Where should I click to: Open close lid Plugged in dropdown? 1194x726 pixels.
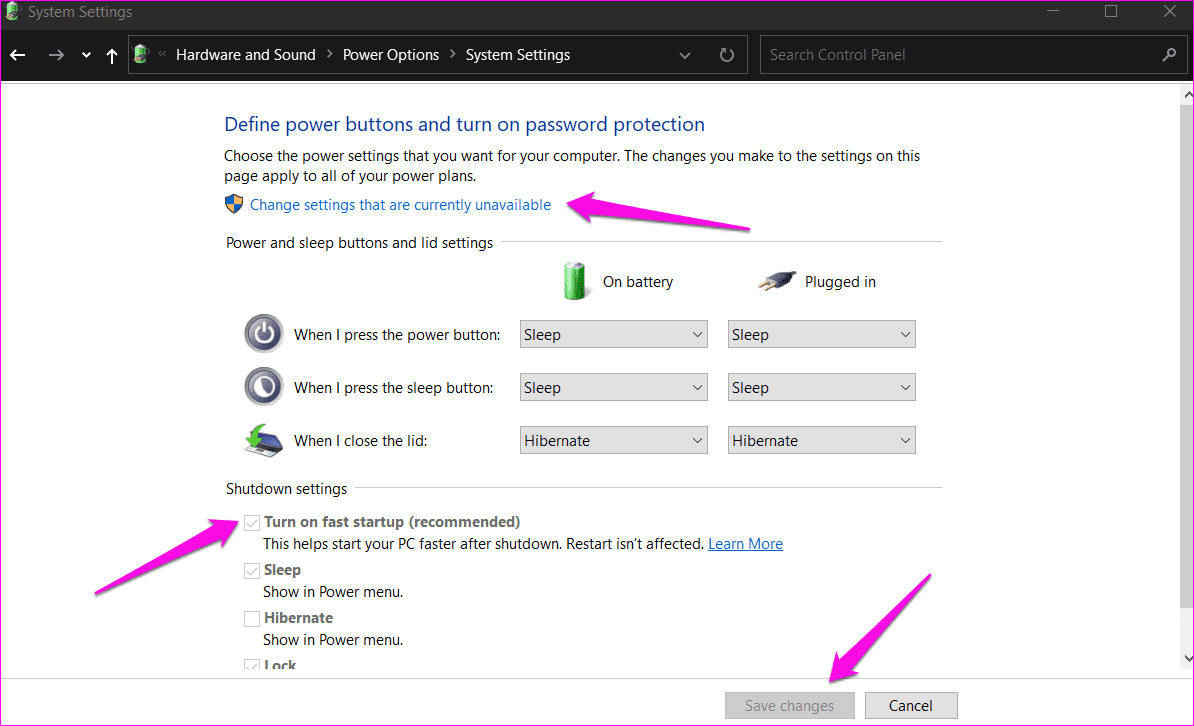(x=822, y=440)
